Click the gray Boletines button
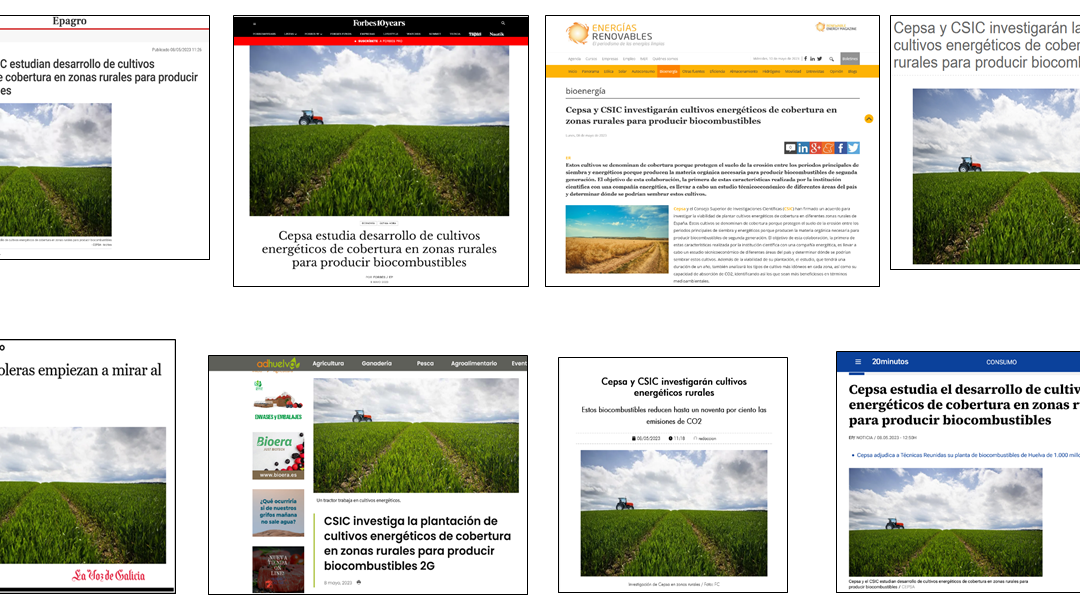 pos(850,59)
